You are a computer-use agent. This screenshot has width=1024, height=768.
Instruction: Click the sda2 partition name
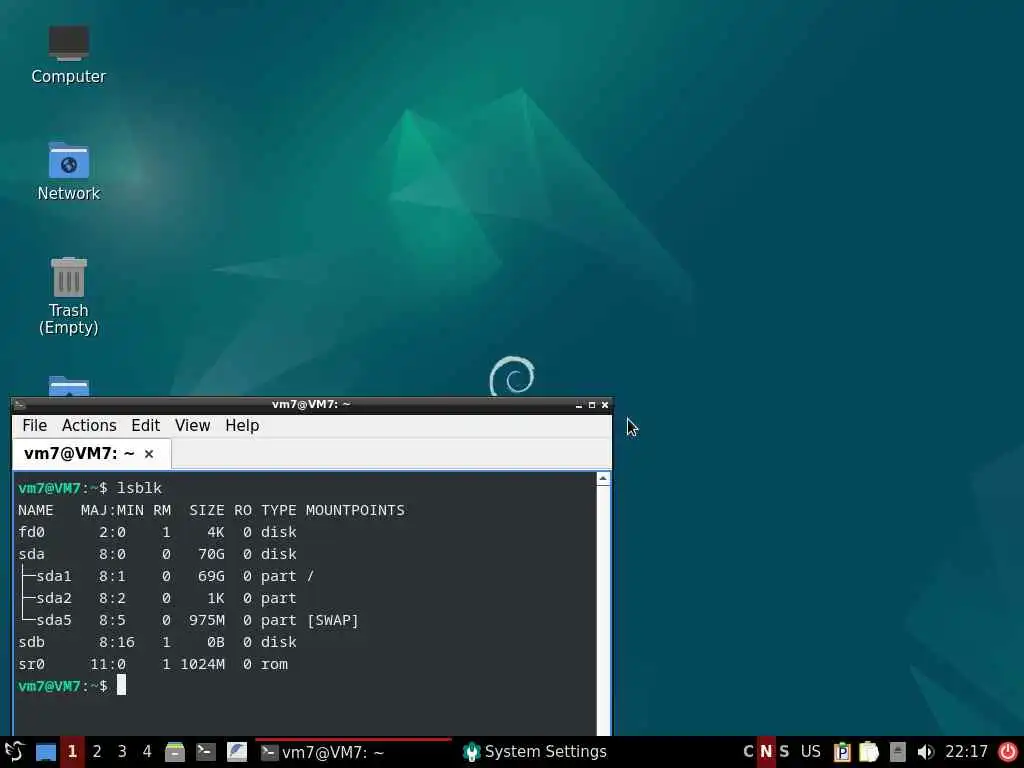point(54,598)
